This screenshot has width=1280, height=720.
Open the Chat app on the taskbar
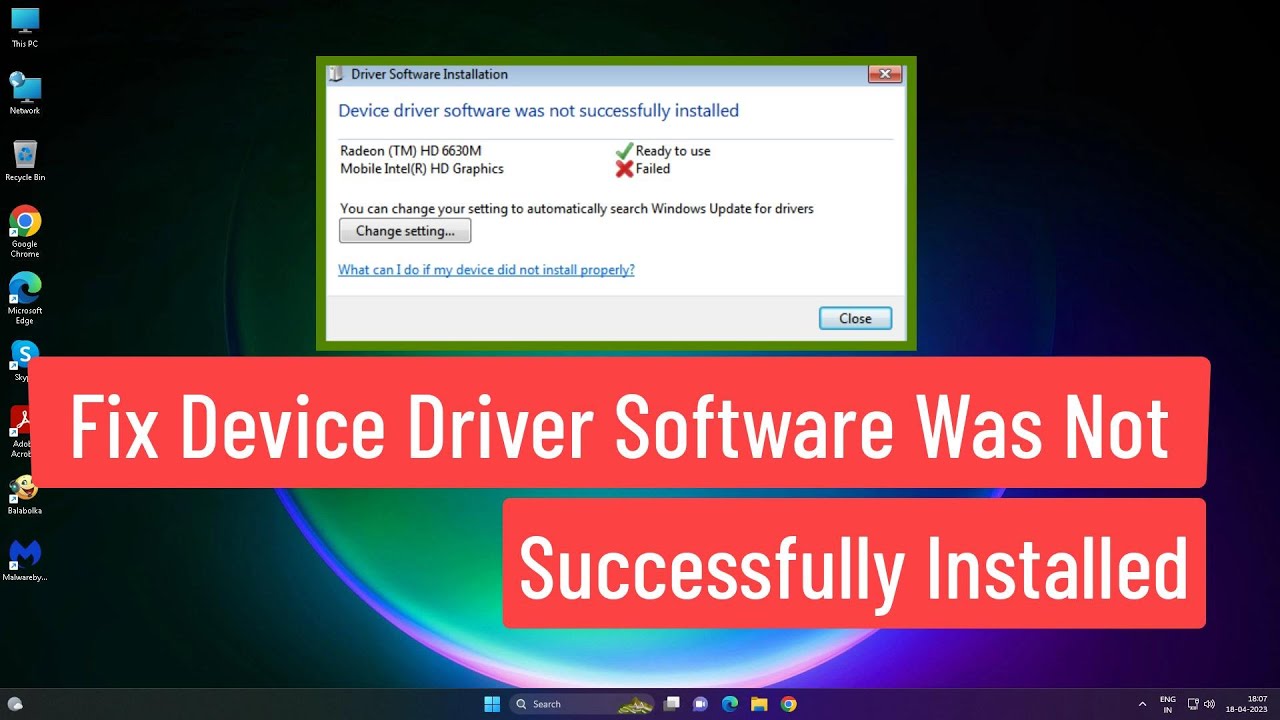701,704
